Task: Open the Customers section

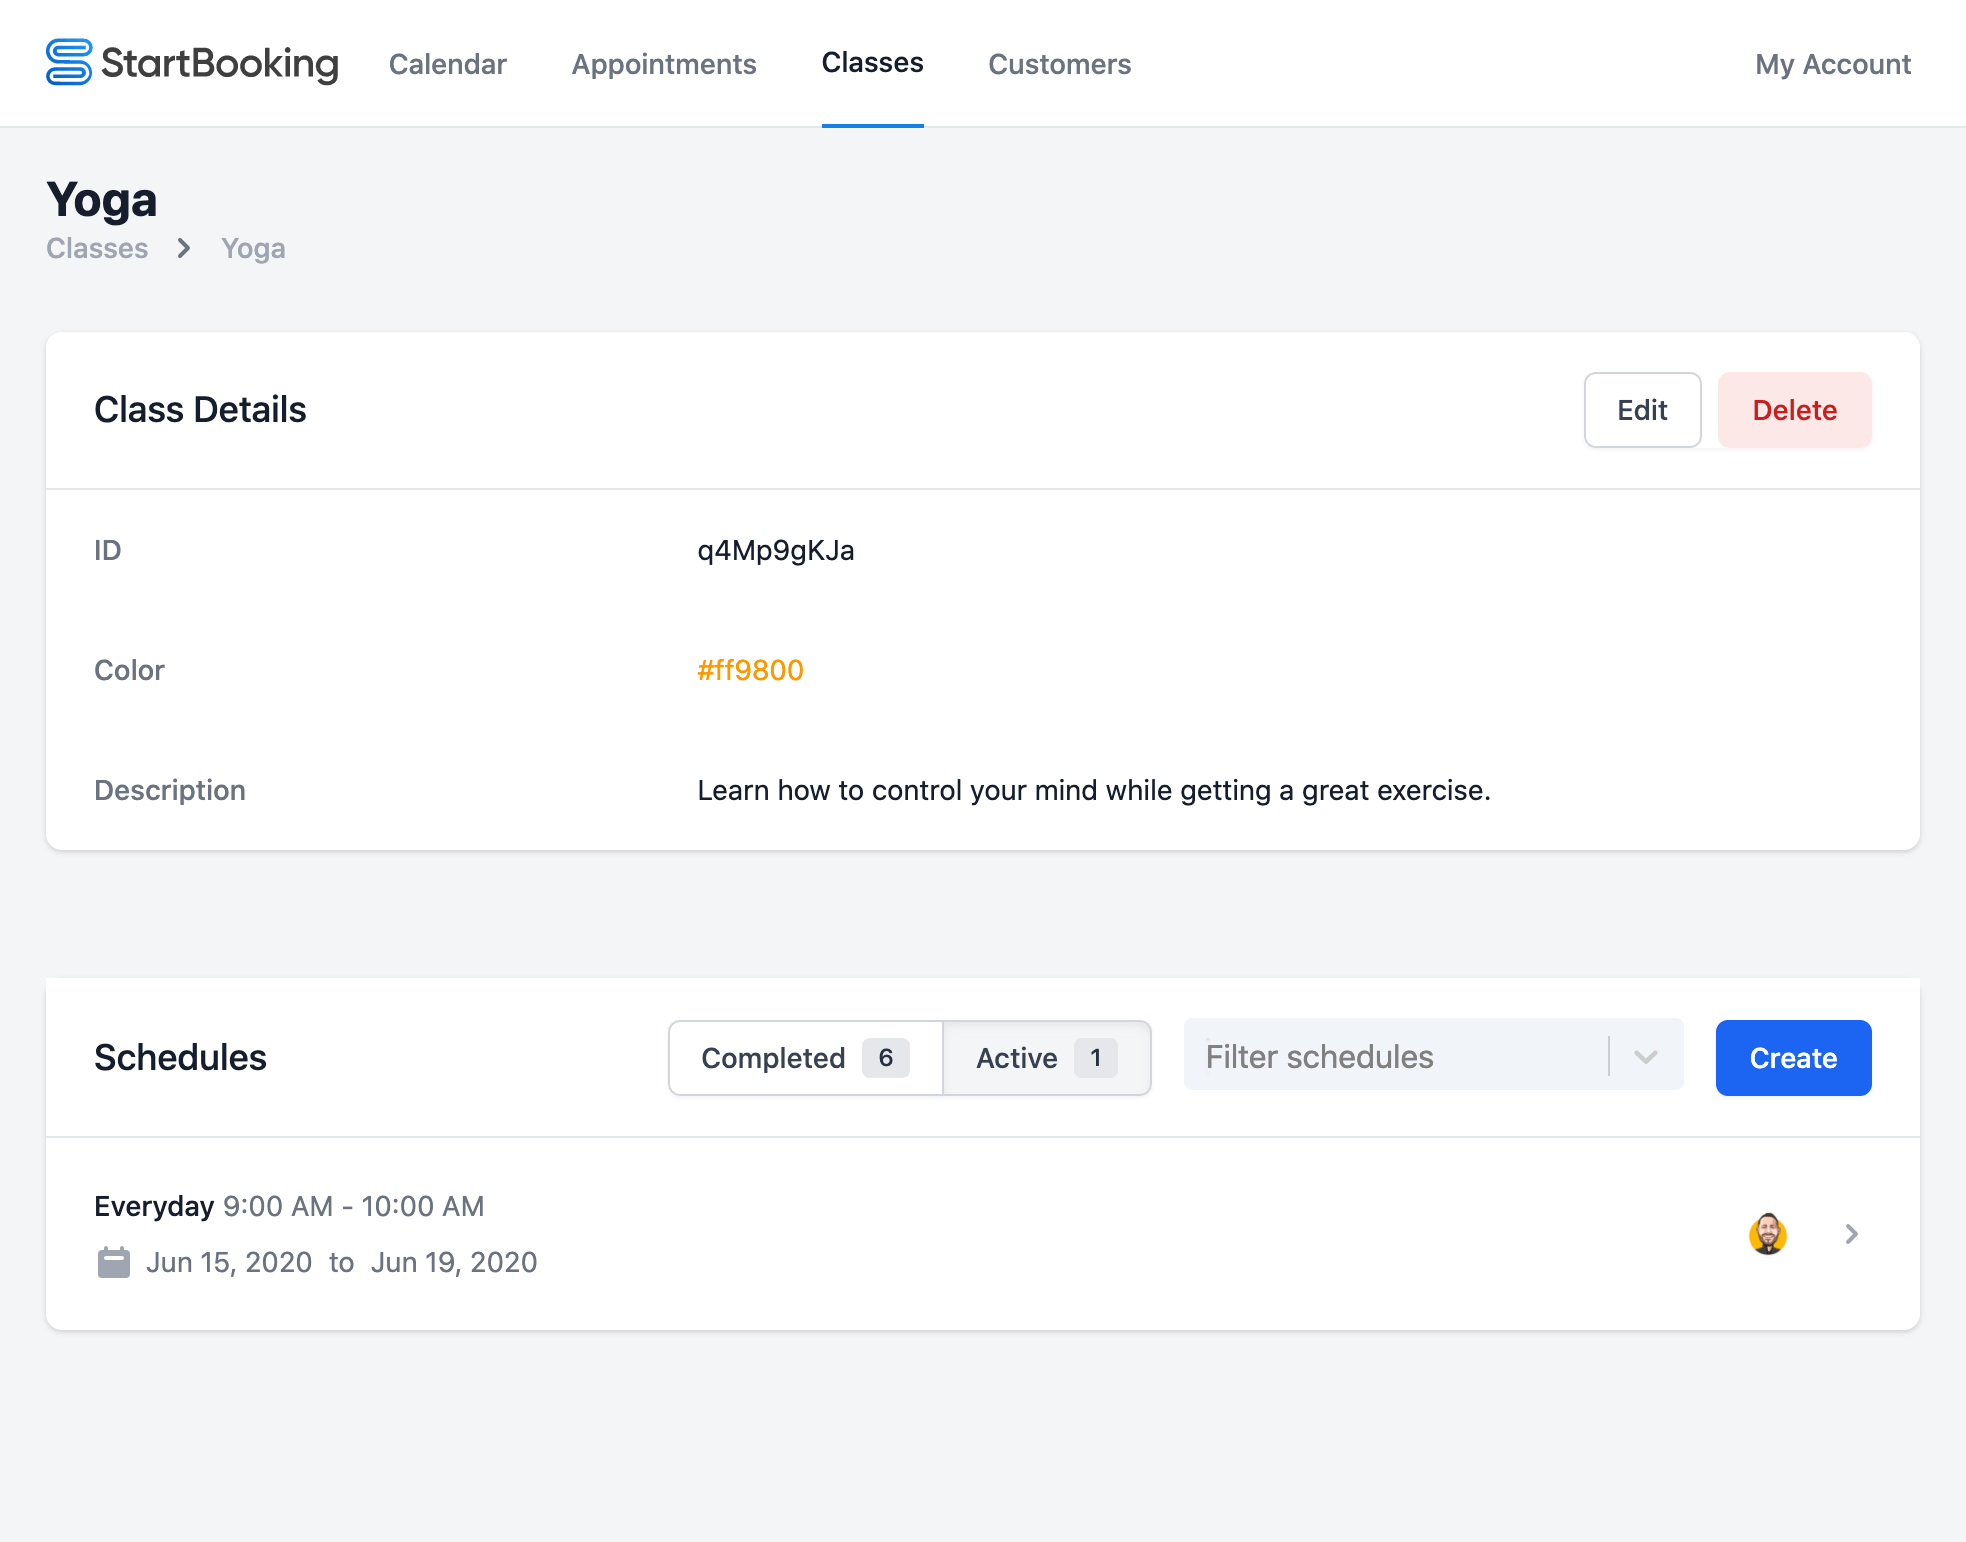Action: point(1059,64)
